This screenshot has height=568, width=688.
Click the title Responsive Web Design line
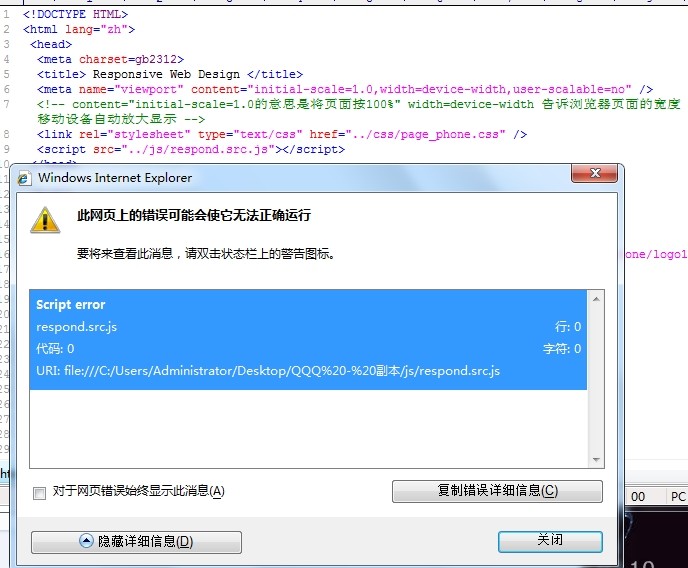pyautogui.click(x=170, y=74)
